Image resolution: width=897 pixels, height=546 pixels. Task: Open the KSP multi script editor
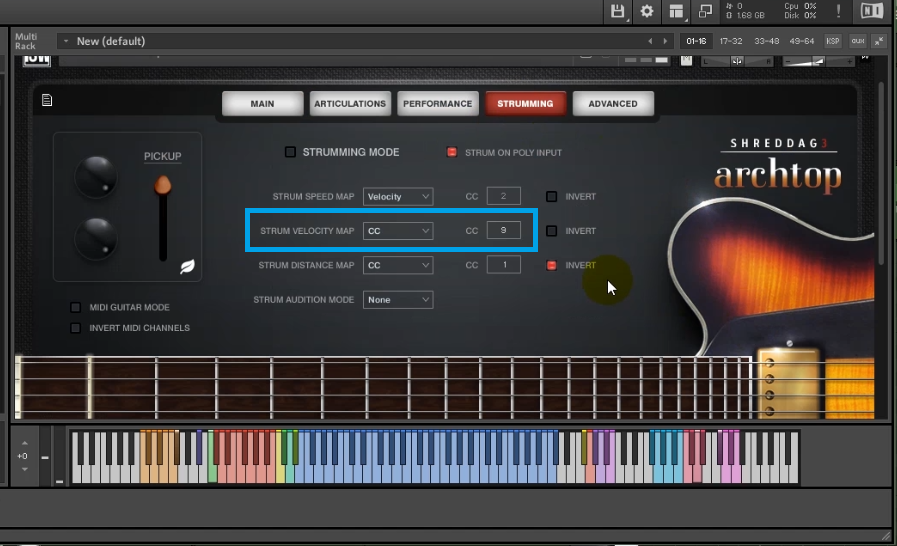pos(832,41)
